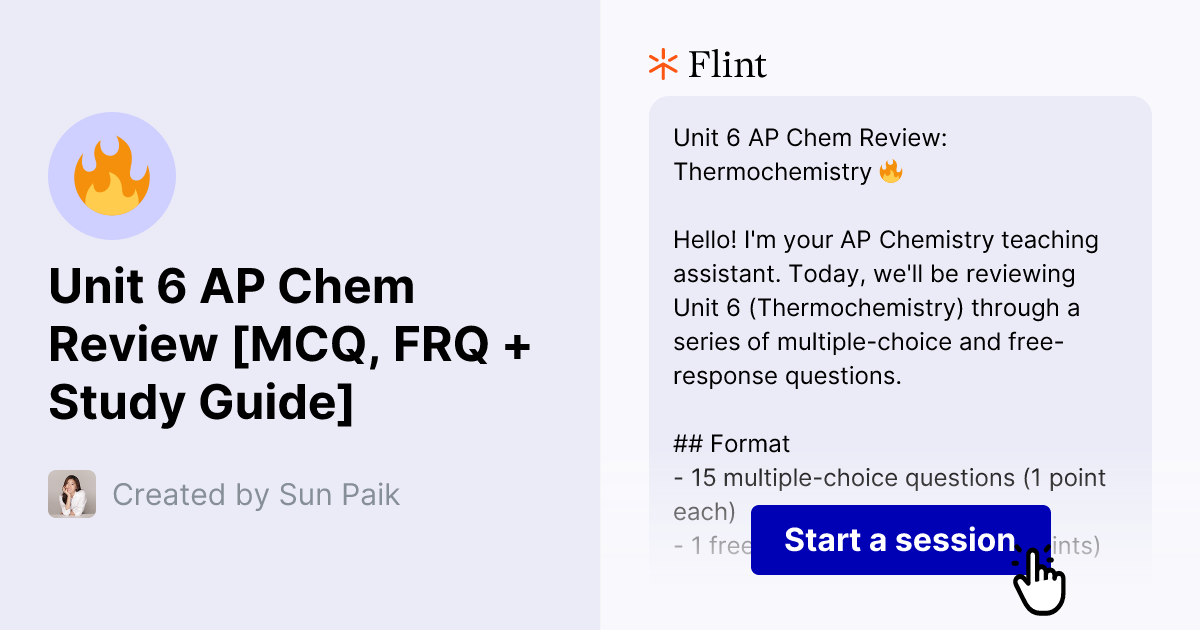Click the multiple-choice questions line
The height and width of the screenshot is (630, 1200).
click(888, 478)
